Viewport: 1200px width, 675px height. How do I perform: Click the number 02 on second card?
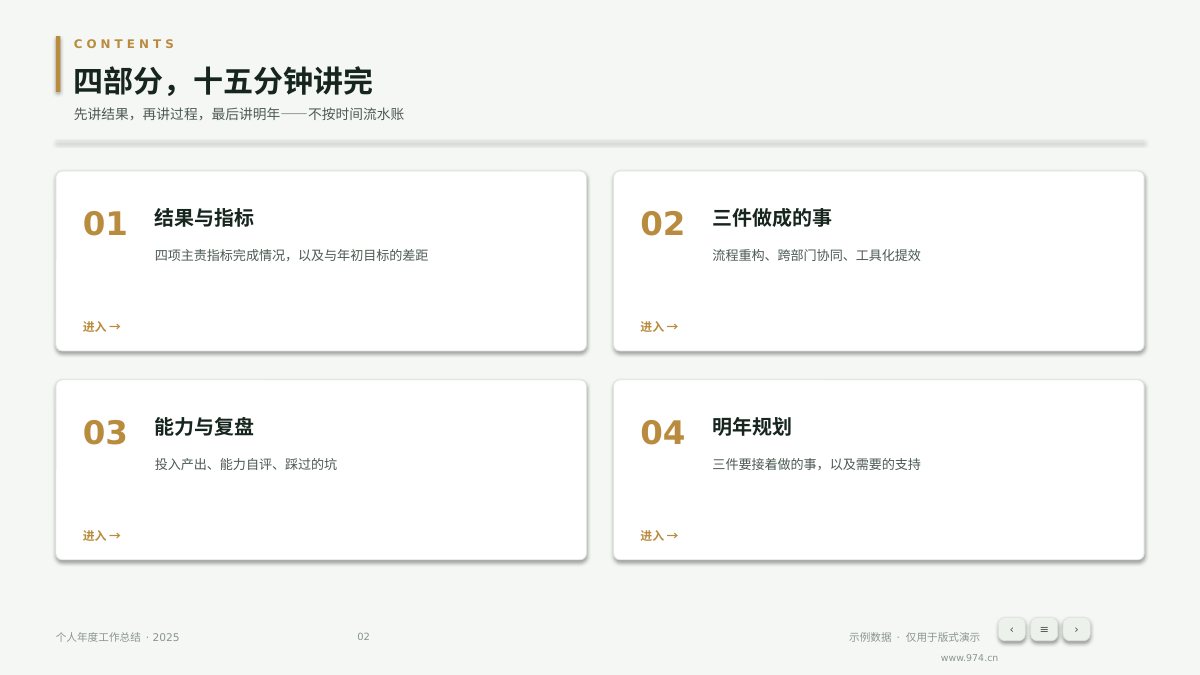pos(663,224)
